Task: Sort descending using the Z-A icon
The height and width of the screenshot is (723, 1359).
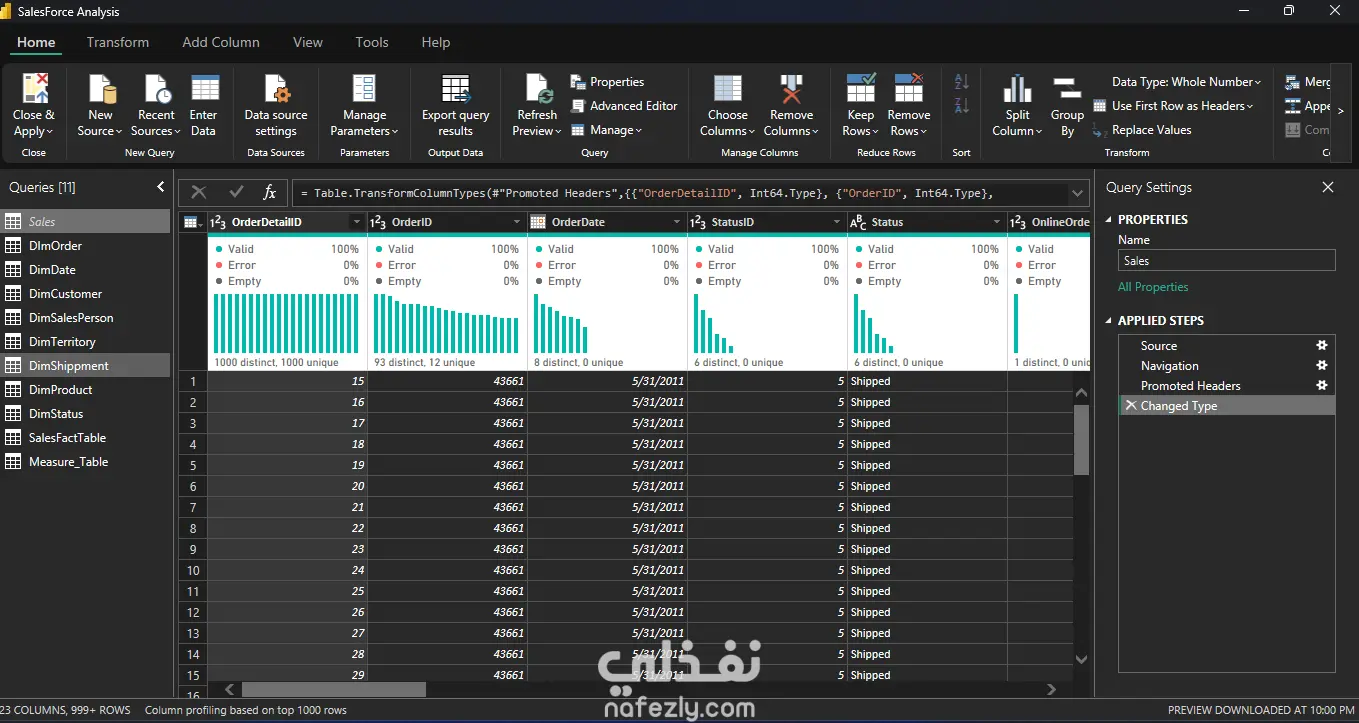Action: pos(962,106)
